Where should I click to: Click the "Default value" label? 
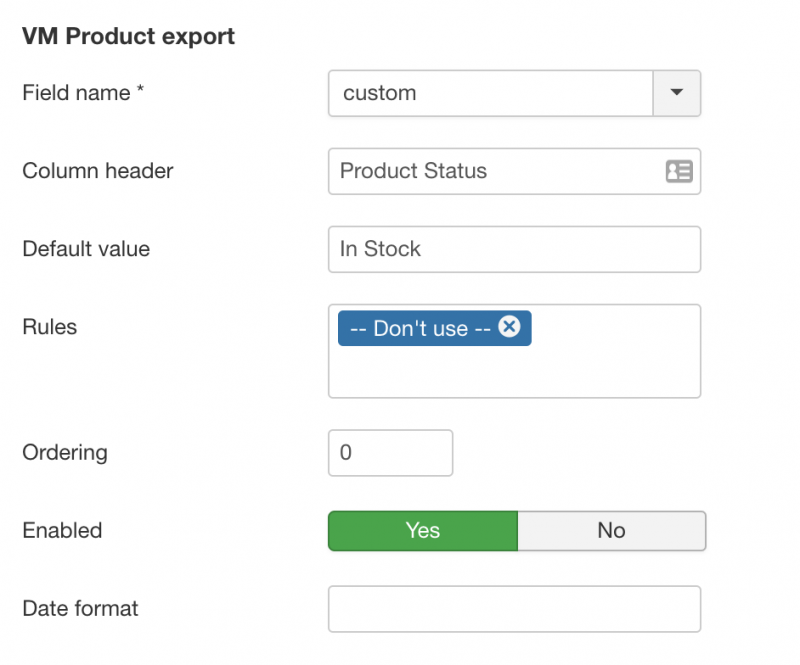coord(86,249)
